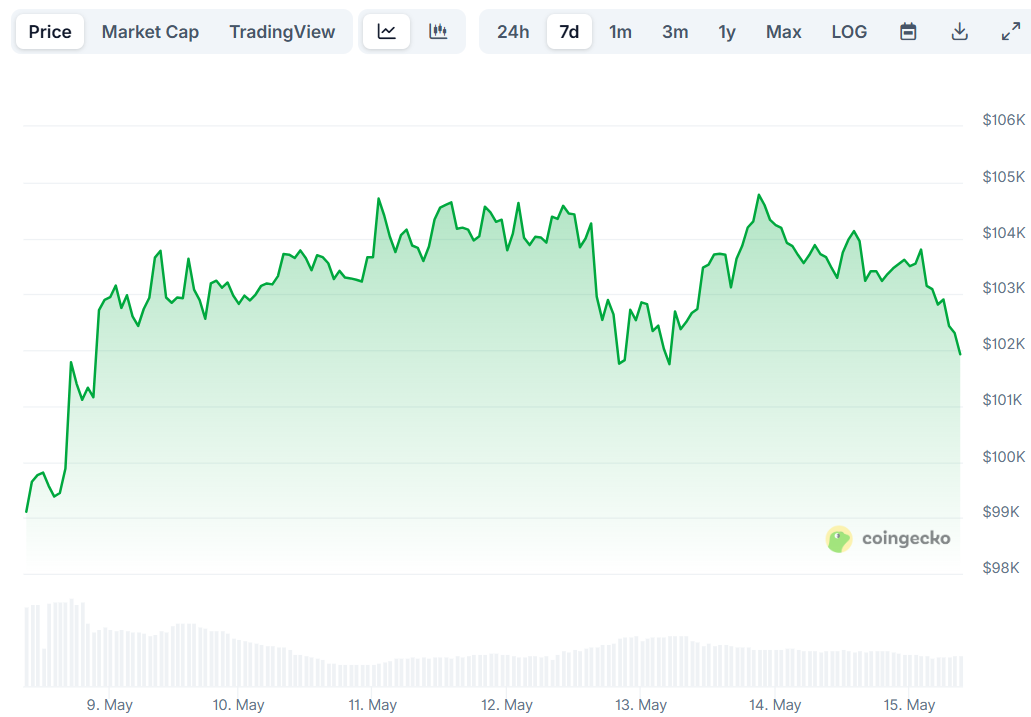This screenshot has height=717, width=1031.
Task: View the 1-year price chart
Action: [726, 31]
